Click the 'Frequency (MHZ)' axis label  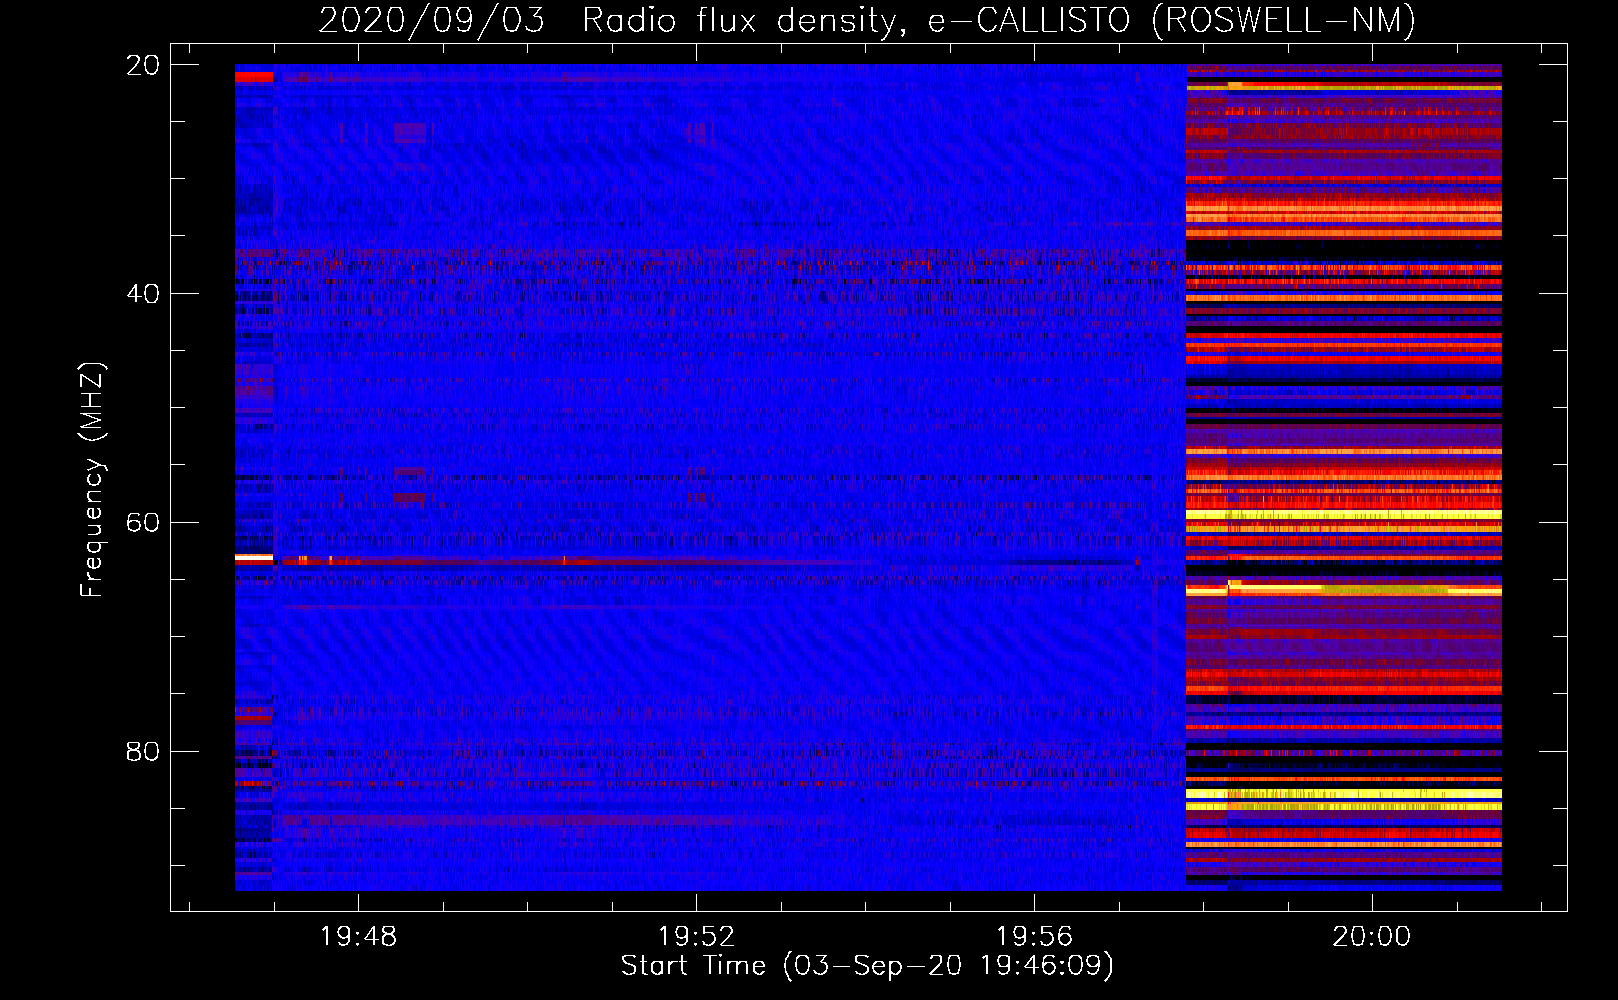click(x=91, y=480)
